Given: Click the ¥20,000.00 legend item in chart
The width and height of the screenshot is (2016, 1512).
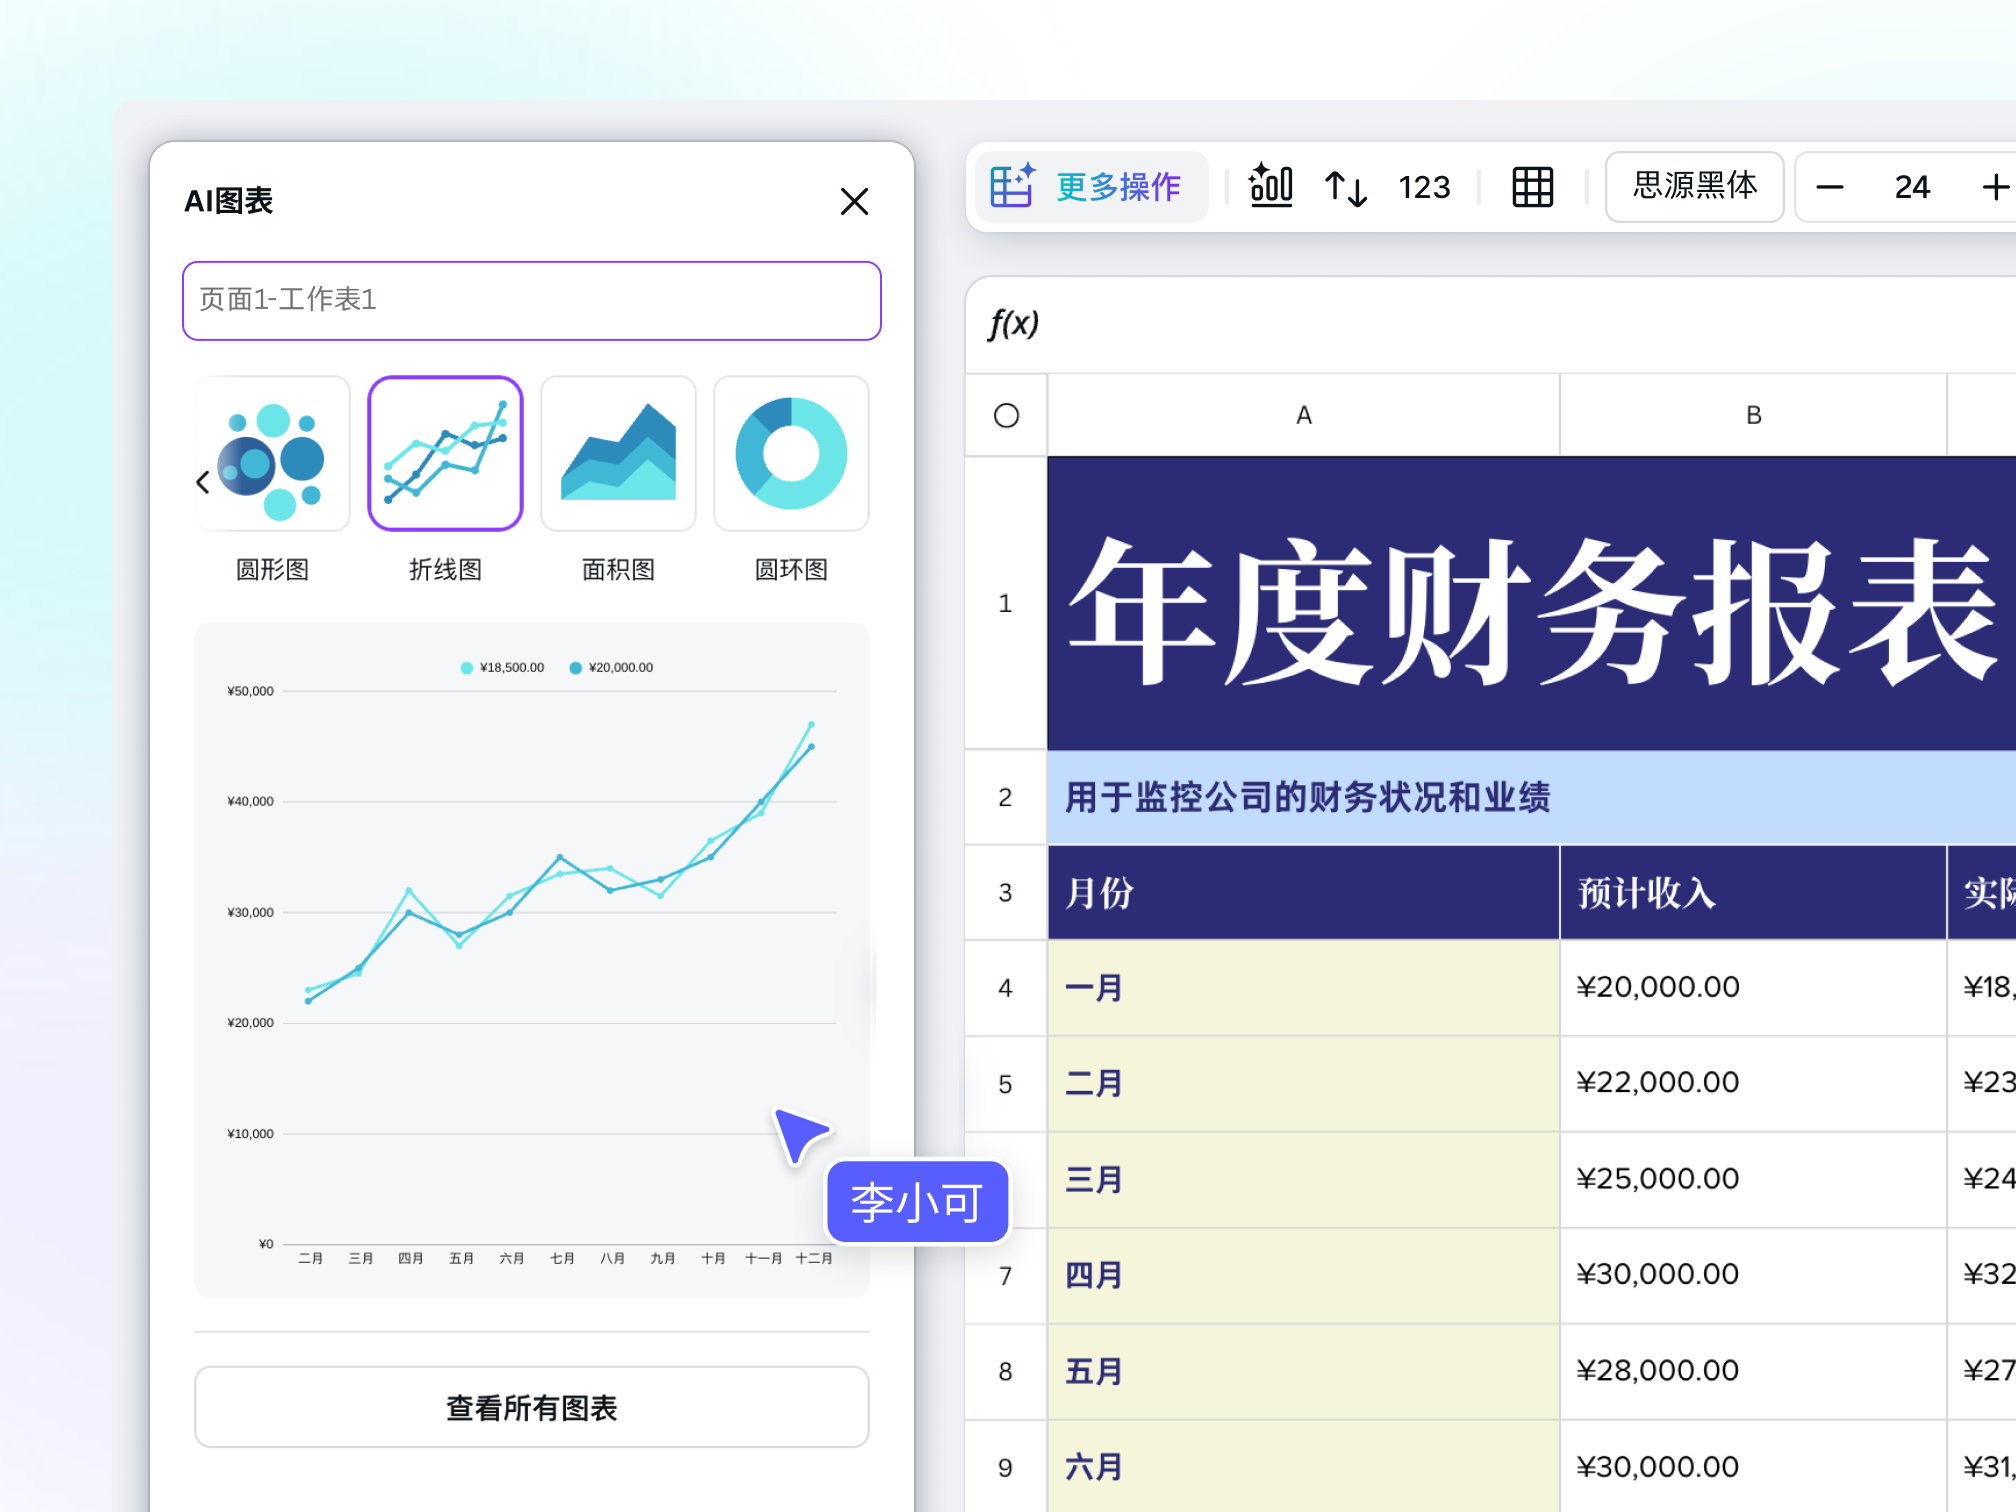Looking at the screenshot, I should pos(611,667).
